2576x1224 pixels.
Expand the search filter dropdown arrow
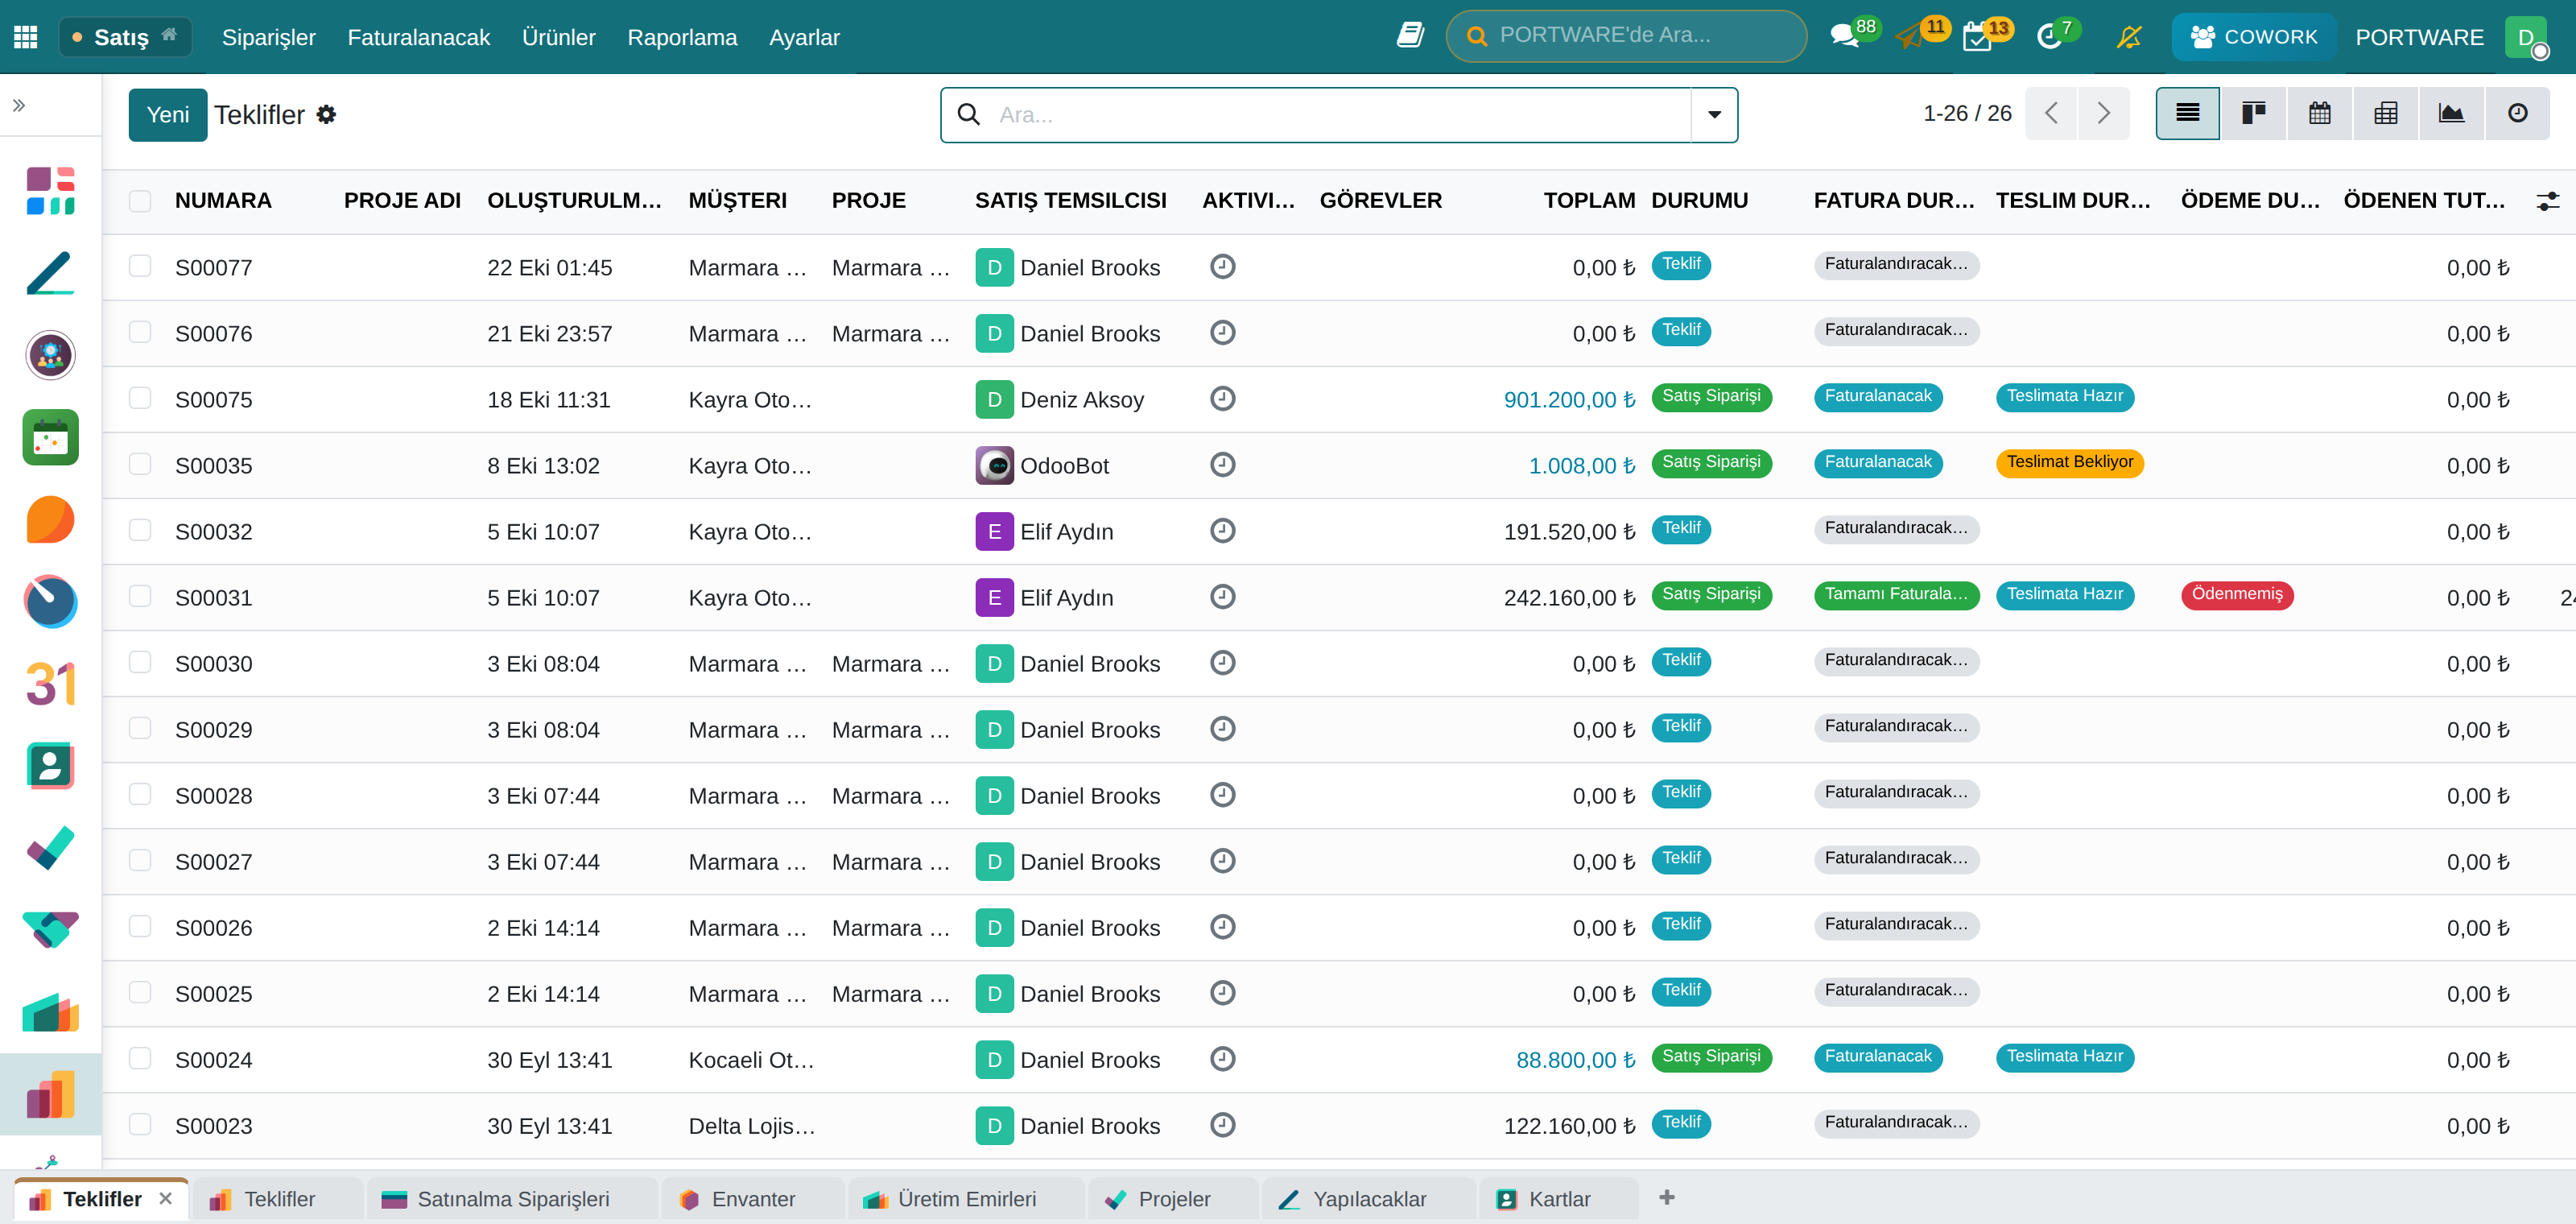click(x=1714, y=115)
